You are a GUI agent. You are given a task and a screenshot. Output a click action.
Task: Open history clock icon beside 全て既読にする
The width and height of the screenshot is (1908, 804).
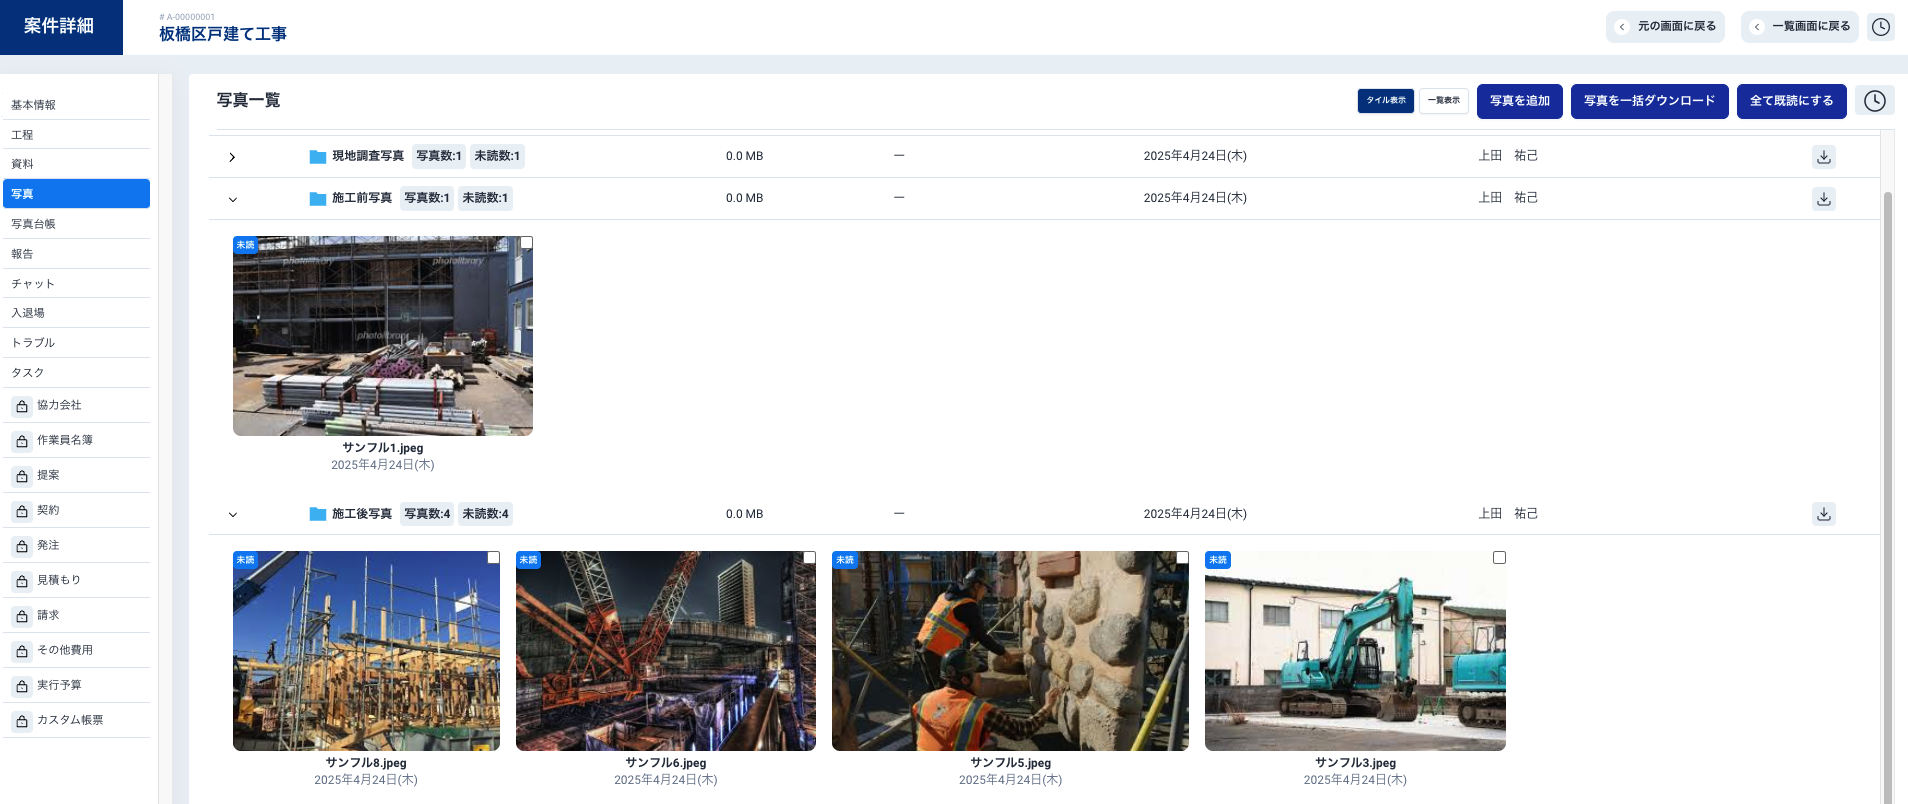click(x=1875, y=101)
